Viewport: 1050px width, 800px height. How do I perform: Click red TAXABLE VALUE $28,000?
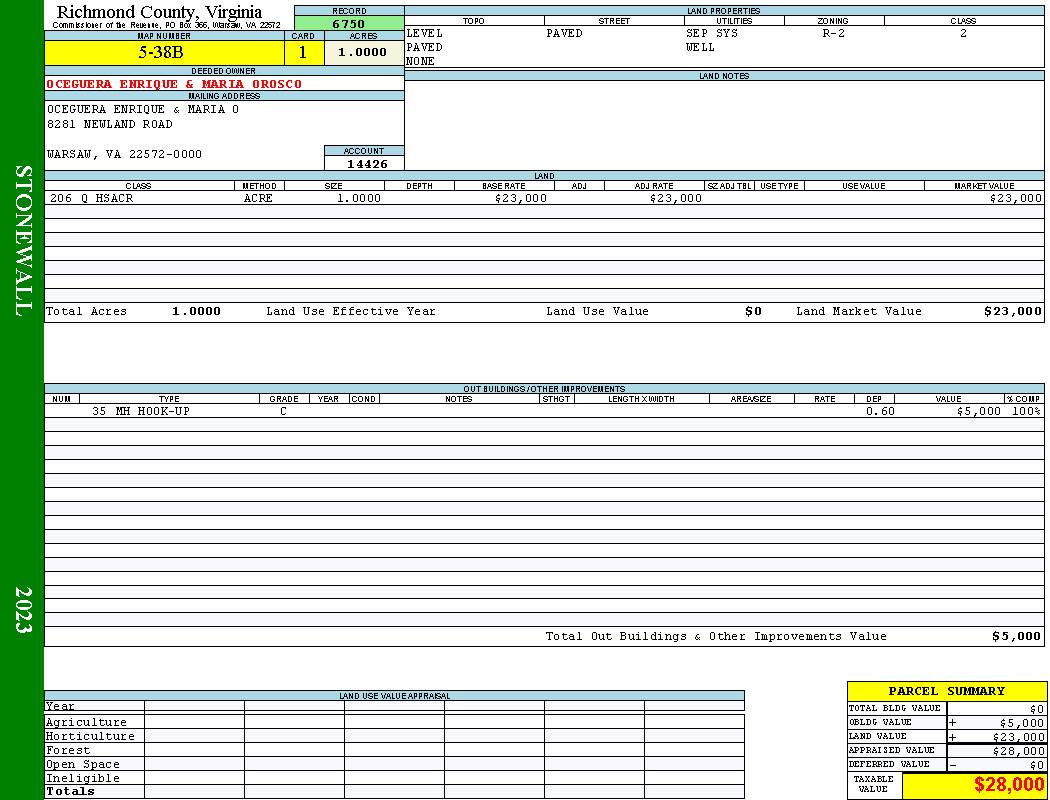[x=1008, y=785]
